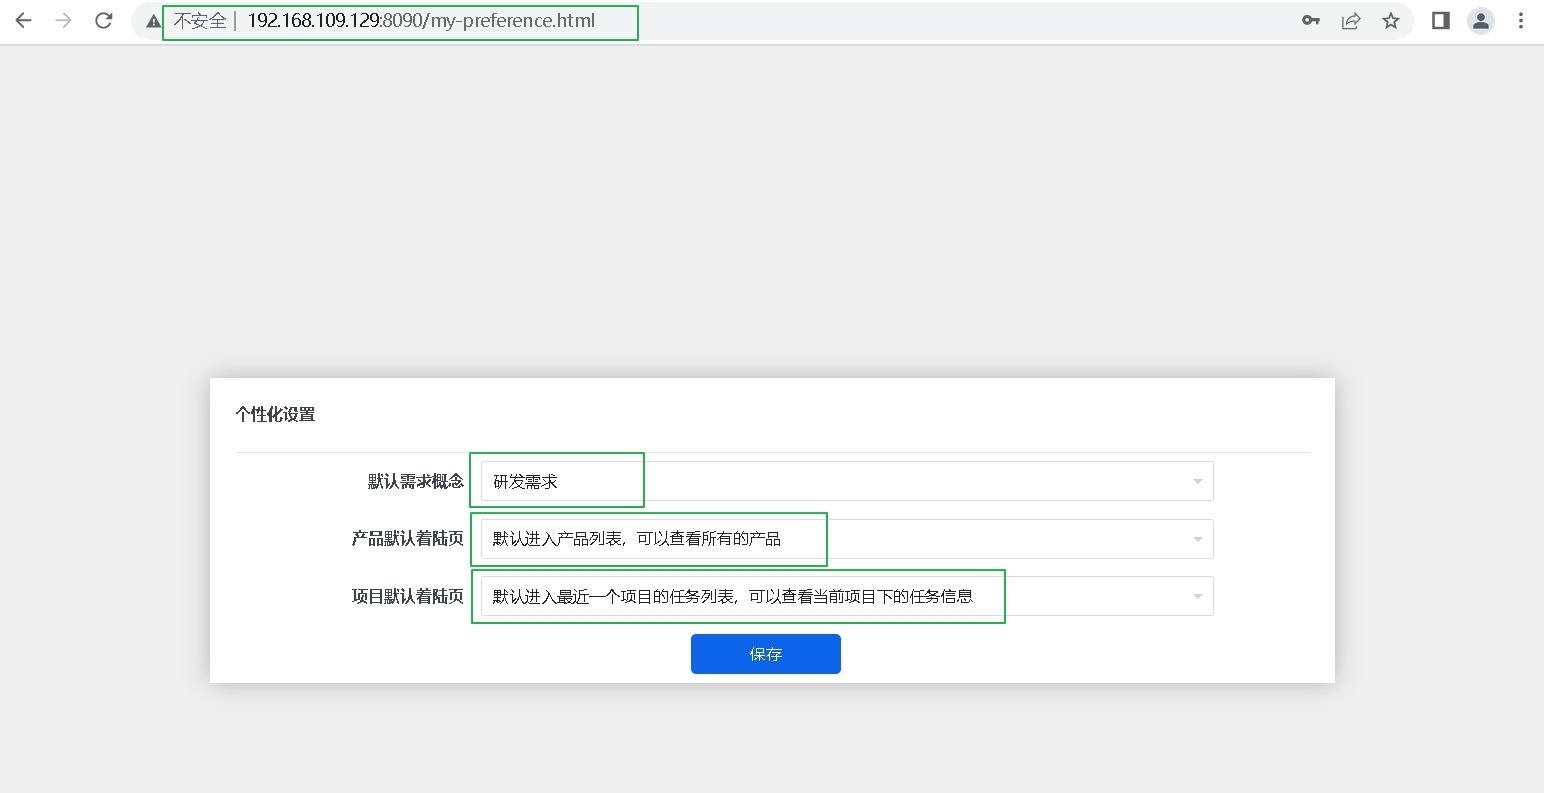Image resolution: width=1544 pixels, height=793 pixels.
Task: Share this page via share icon
Action: pos(1351,20)
